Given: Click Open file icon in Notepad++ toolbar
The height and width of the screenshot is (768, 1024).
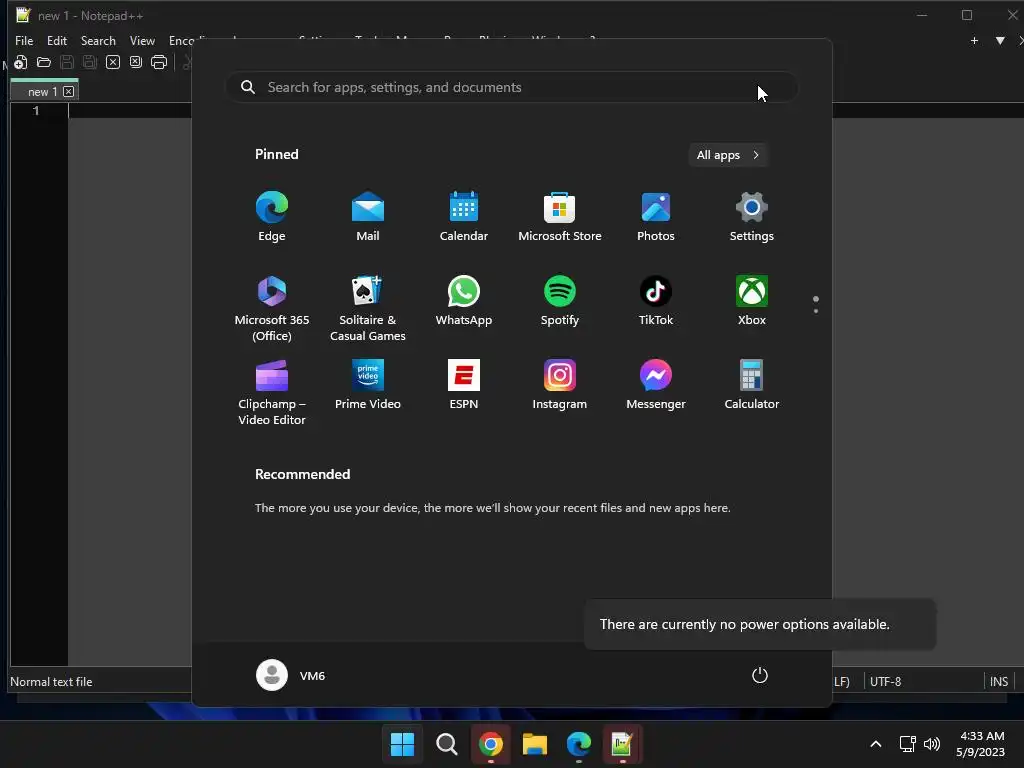Looking at the screenshot, I should [44, 63].
